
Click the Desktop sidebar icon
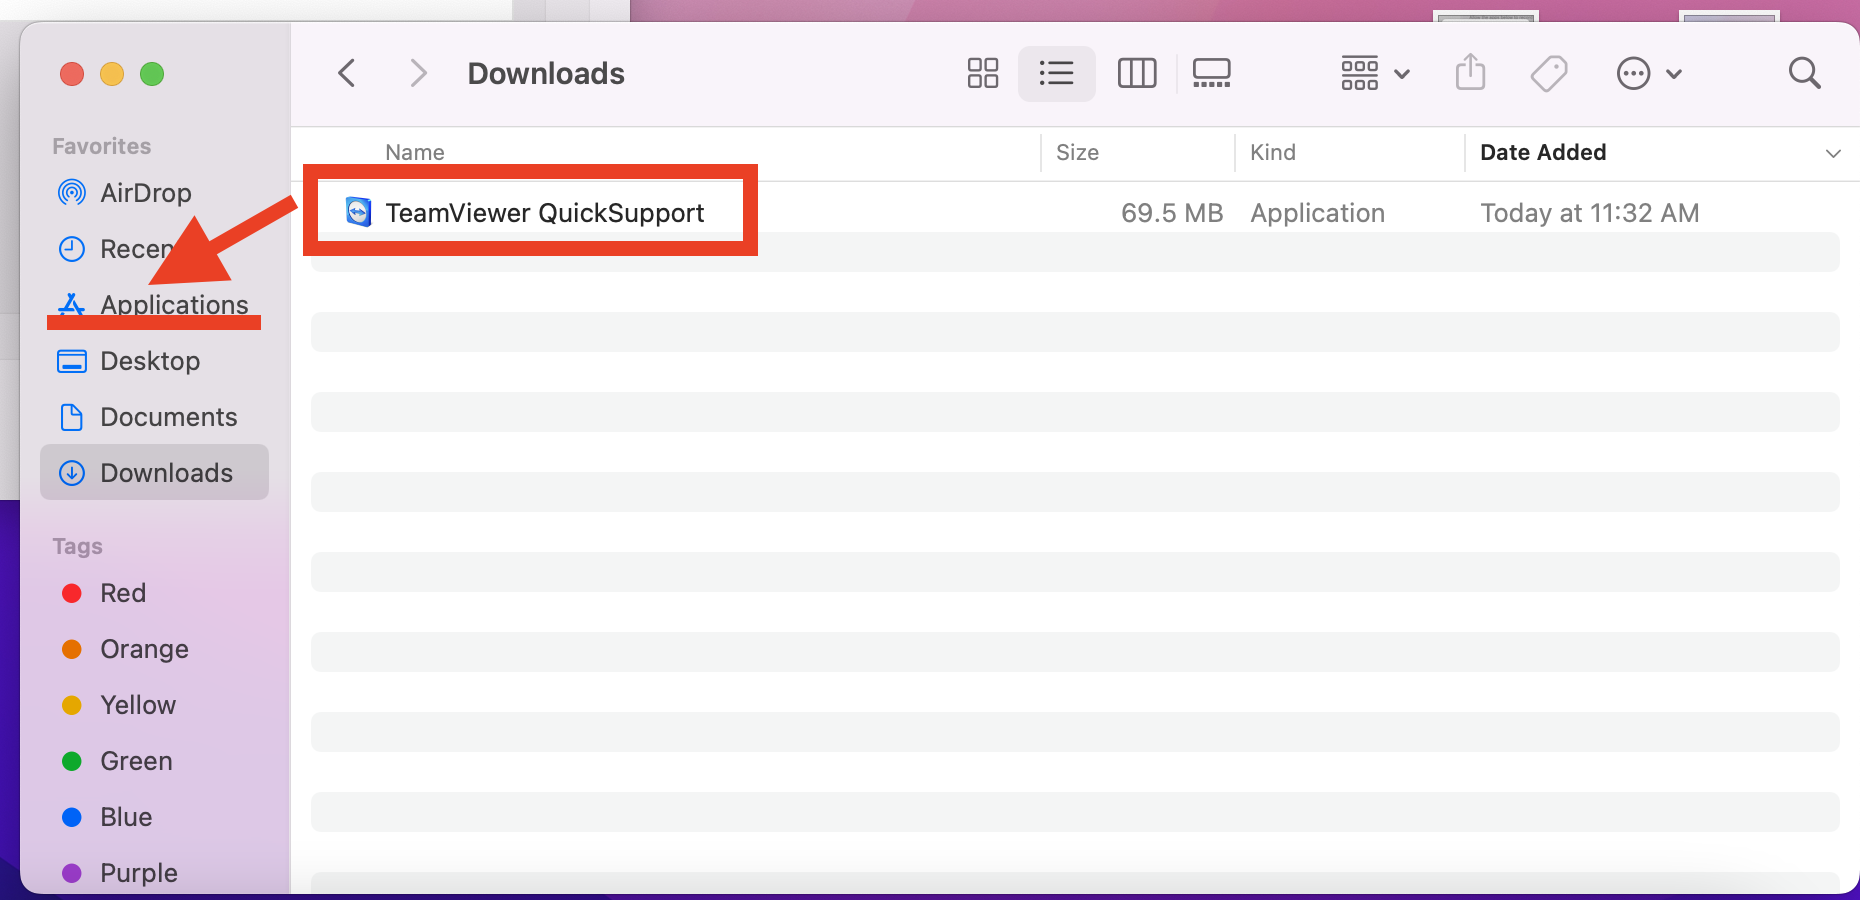72,361
